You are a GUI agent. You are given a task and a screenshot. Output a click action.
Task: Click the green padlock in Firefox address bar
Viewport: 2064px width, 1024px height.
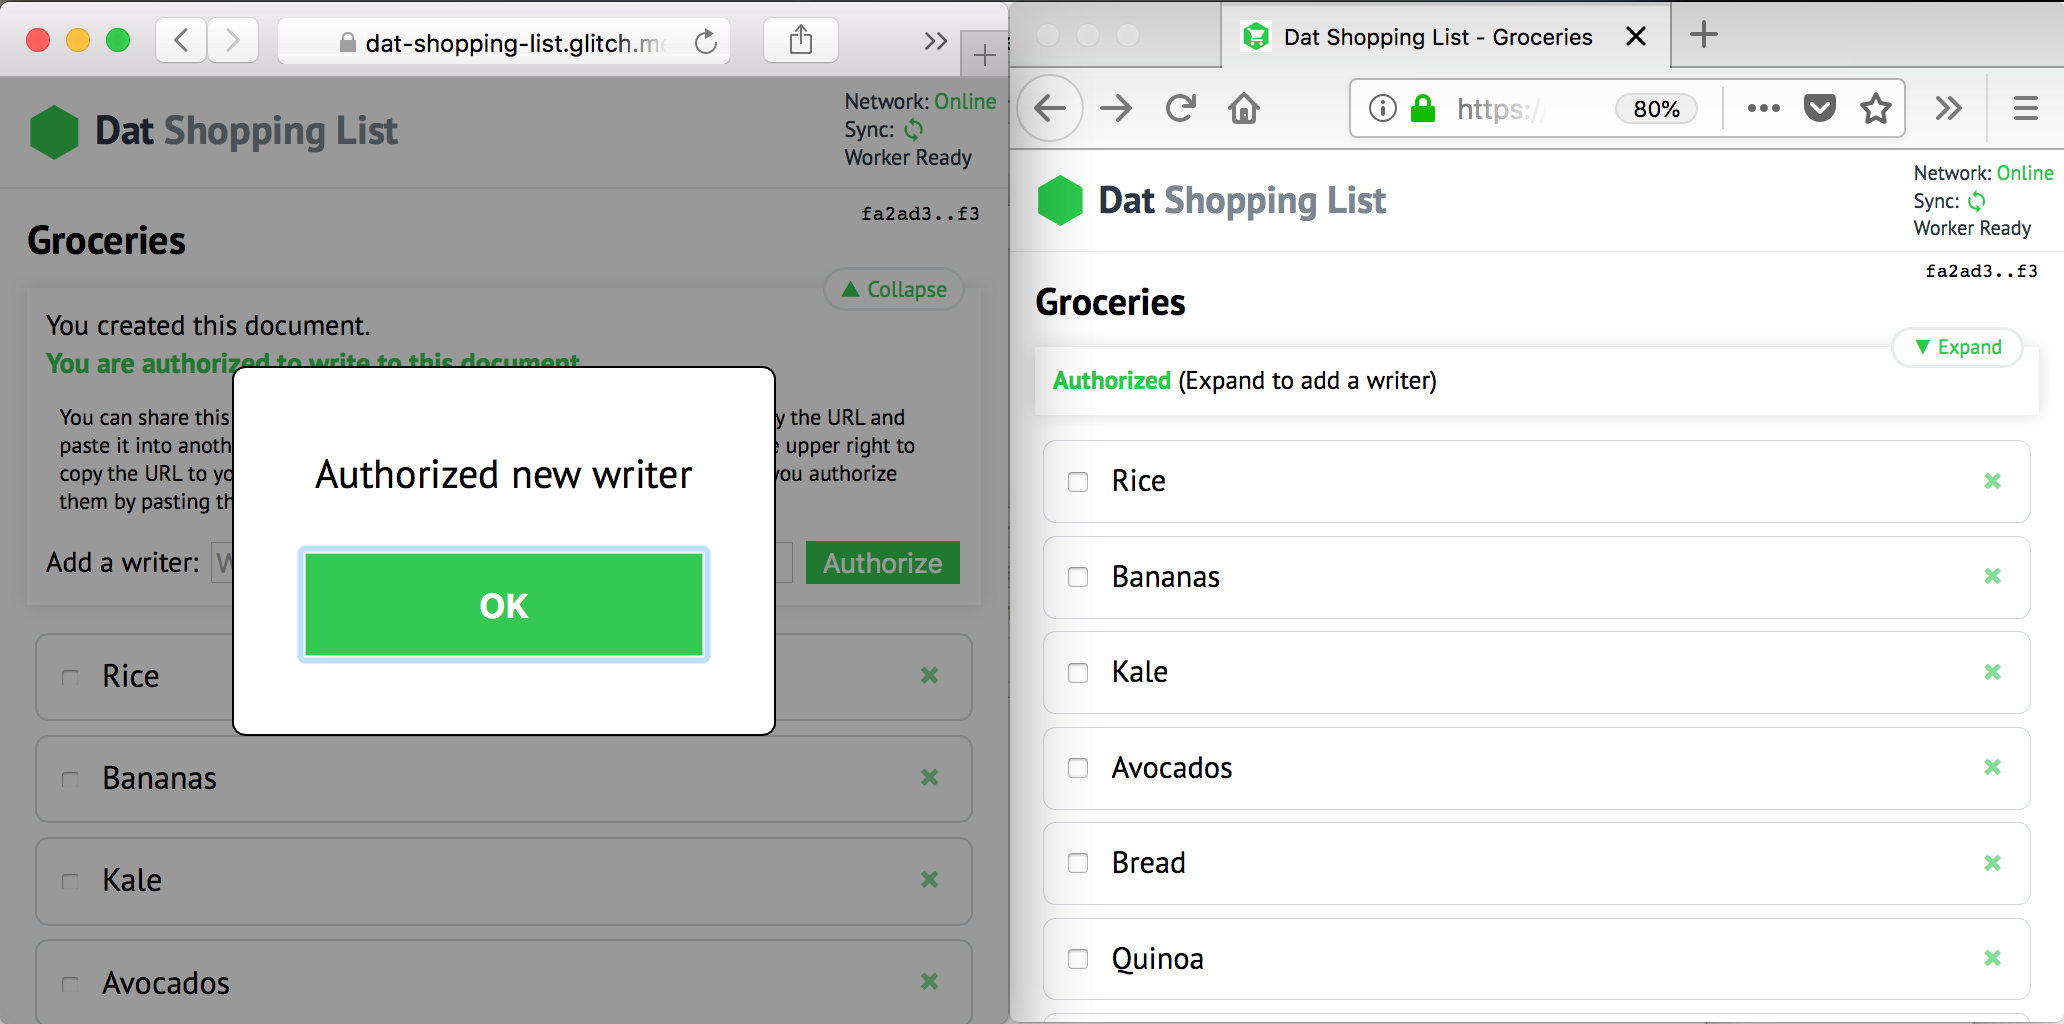[x=1423, y=108]
